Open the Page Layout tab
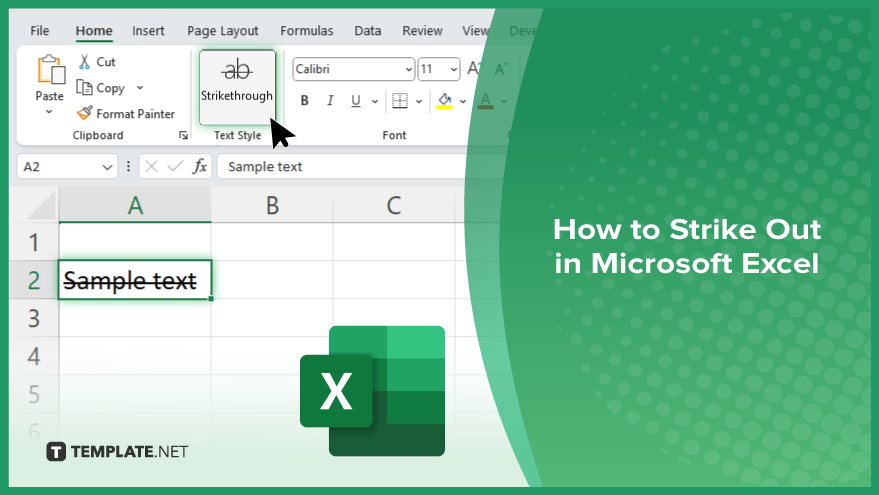This screenshot has height=495, width=879. (x=223, y=31)
